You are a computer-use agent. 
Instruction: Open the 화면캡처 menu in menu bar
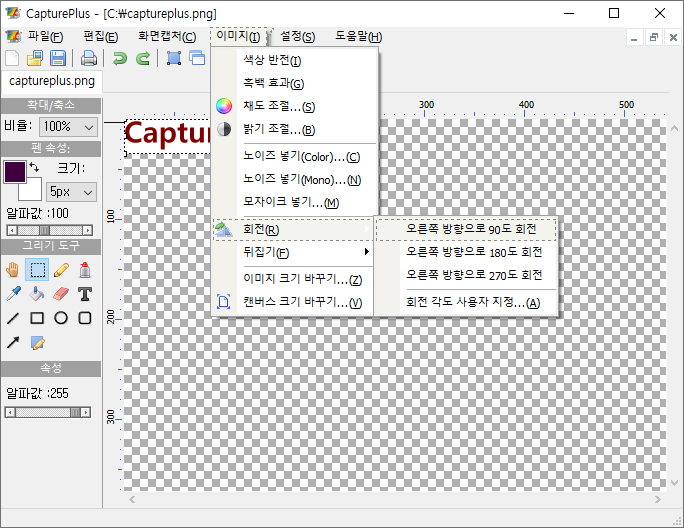coord(166,37)
